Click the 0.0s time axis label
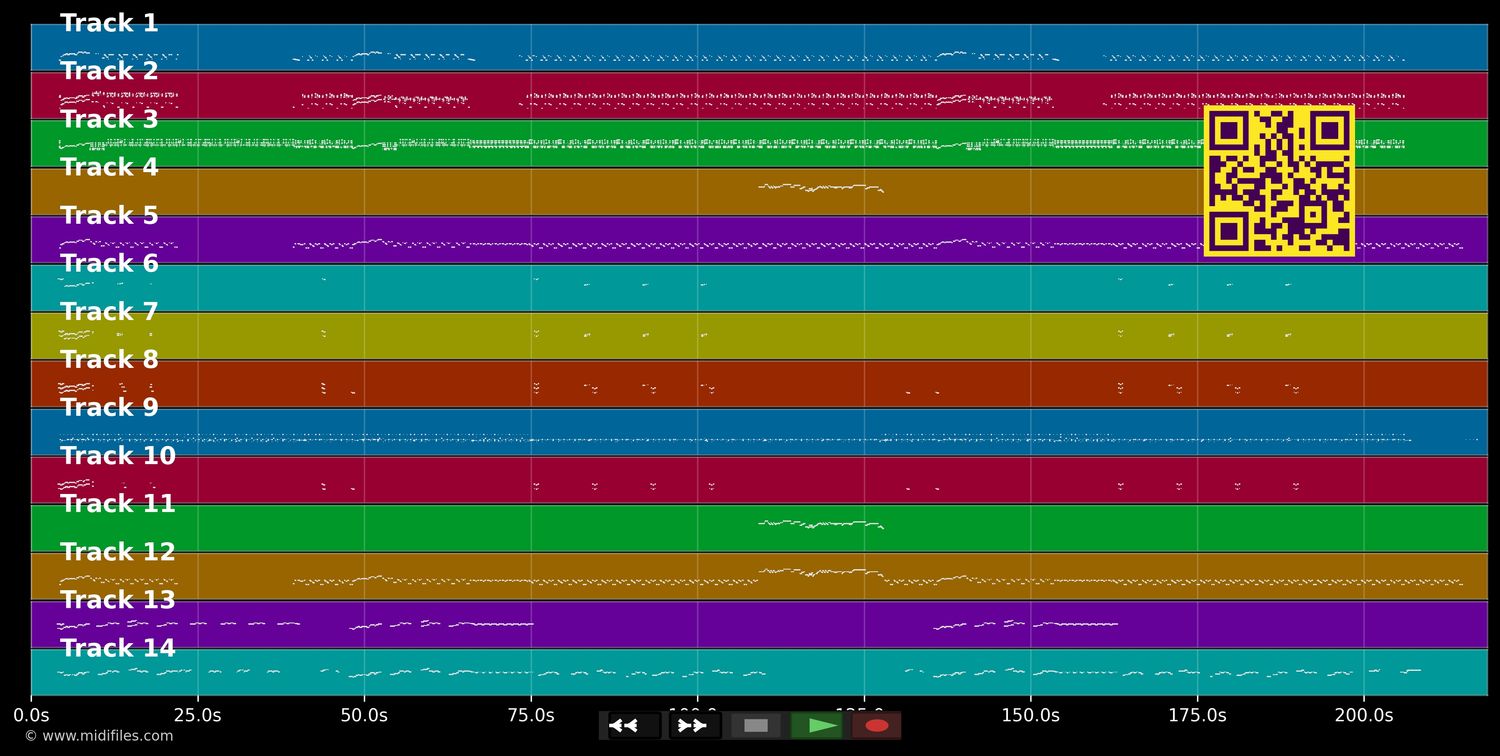Screen dimensions: 1500x756 [31, 715]
